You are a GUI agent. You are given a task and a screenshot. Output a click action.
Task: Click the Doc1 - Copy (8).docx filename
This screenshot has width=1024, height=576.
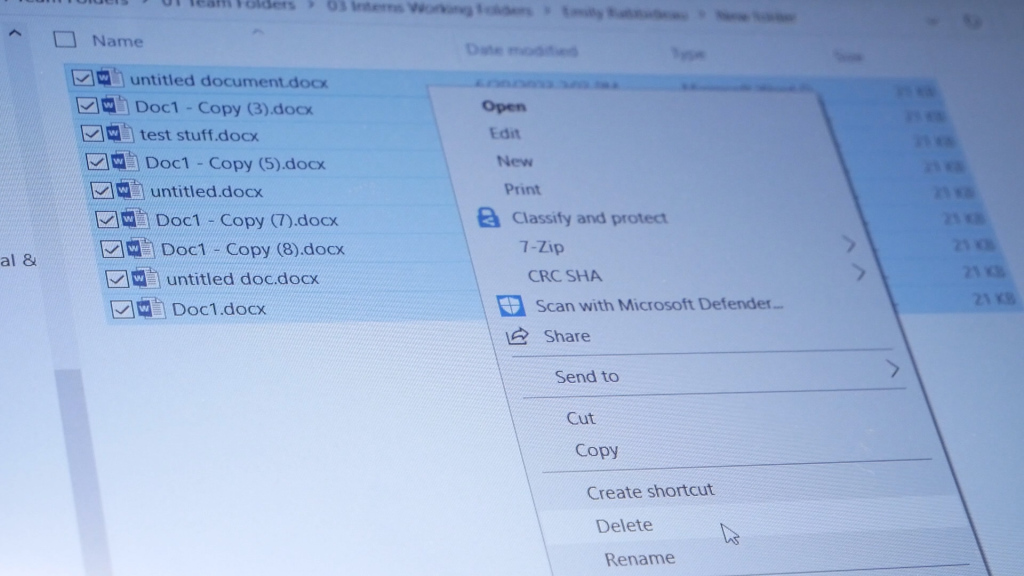[x=252, y=249]
